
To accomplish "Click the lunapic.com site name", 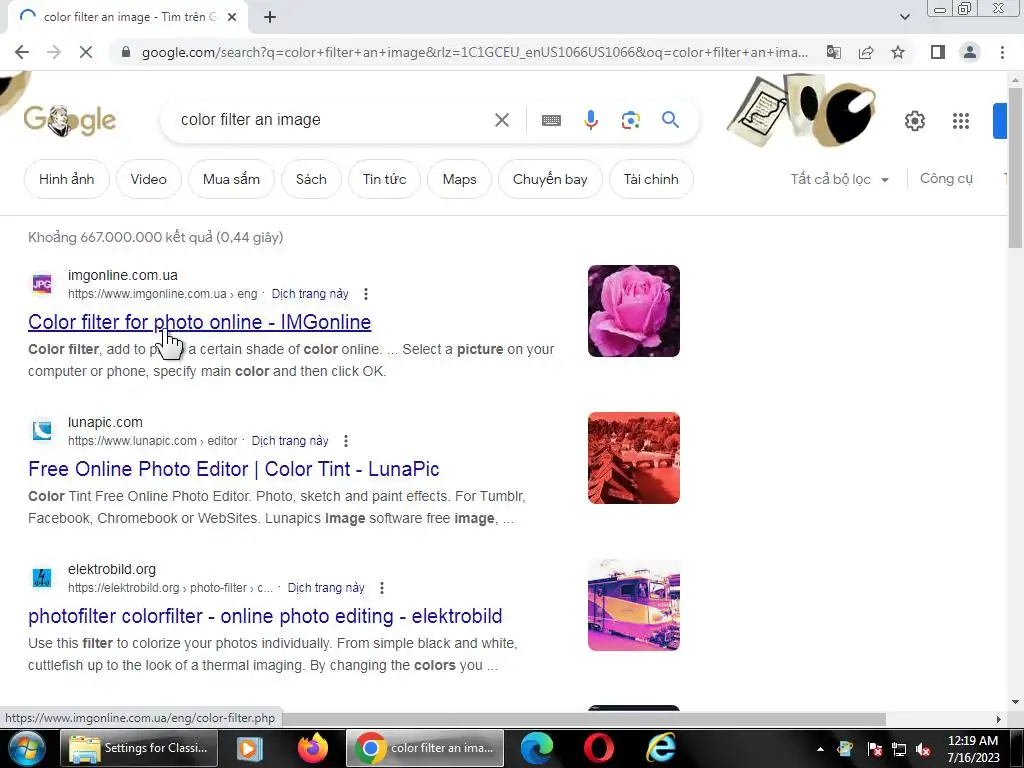I will click(105, 423).
